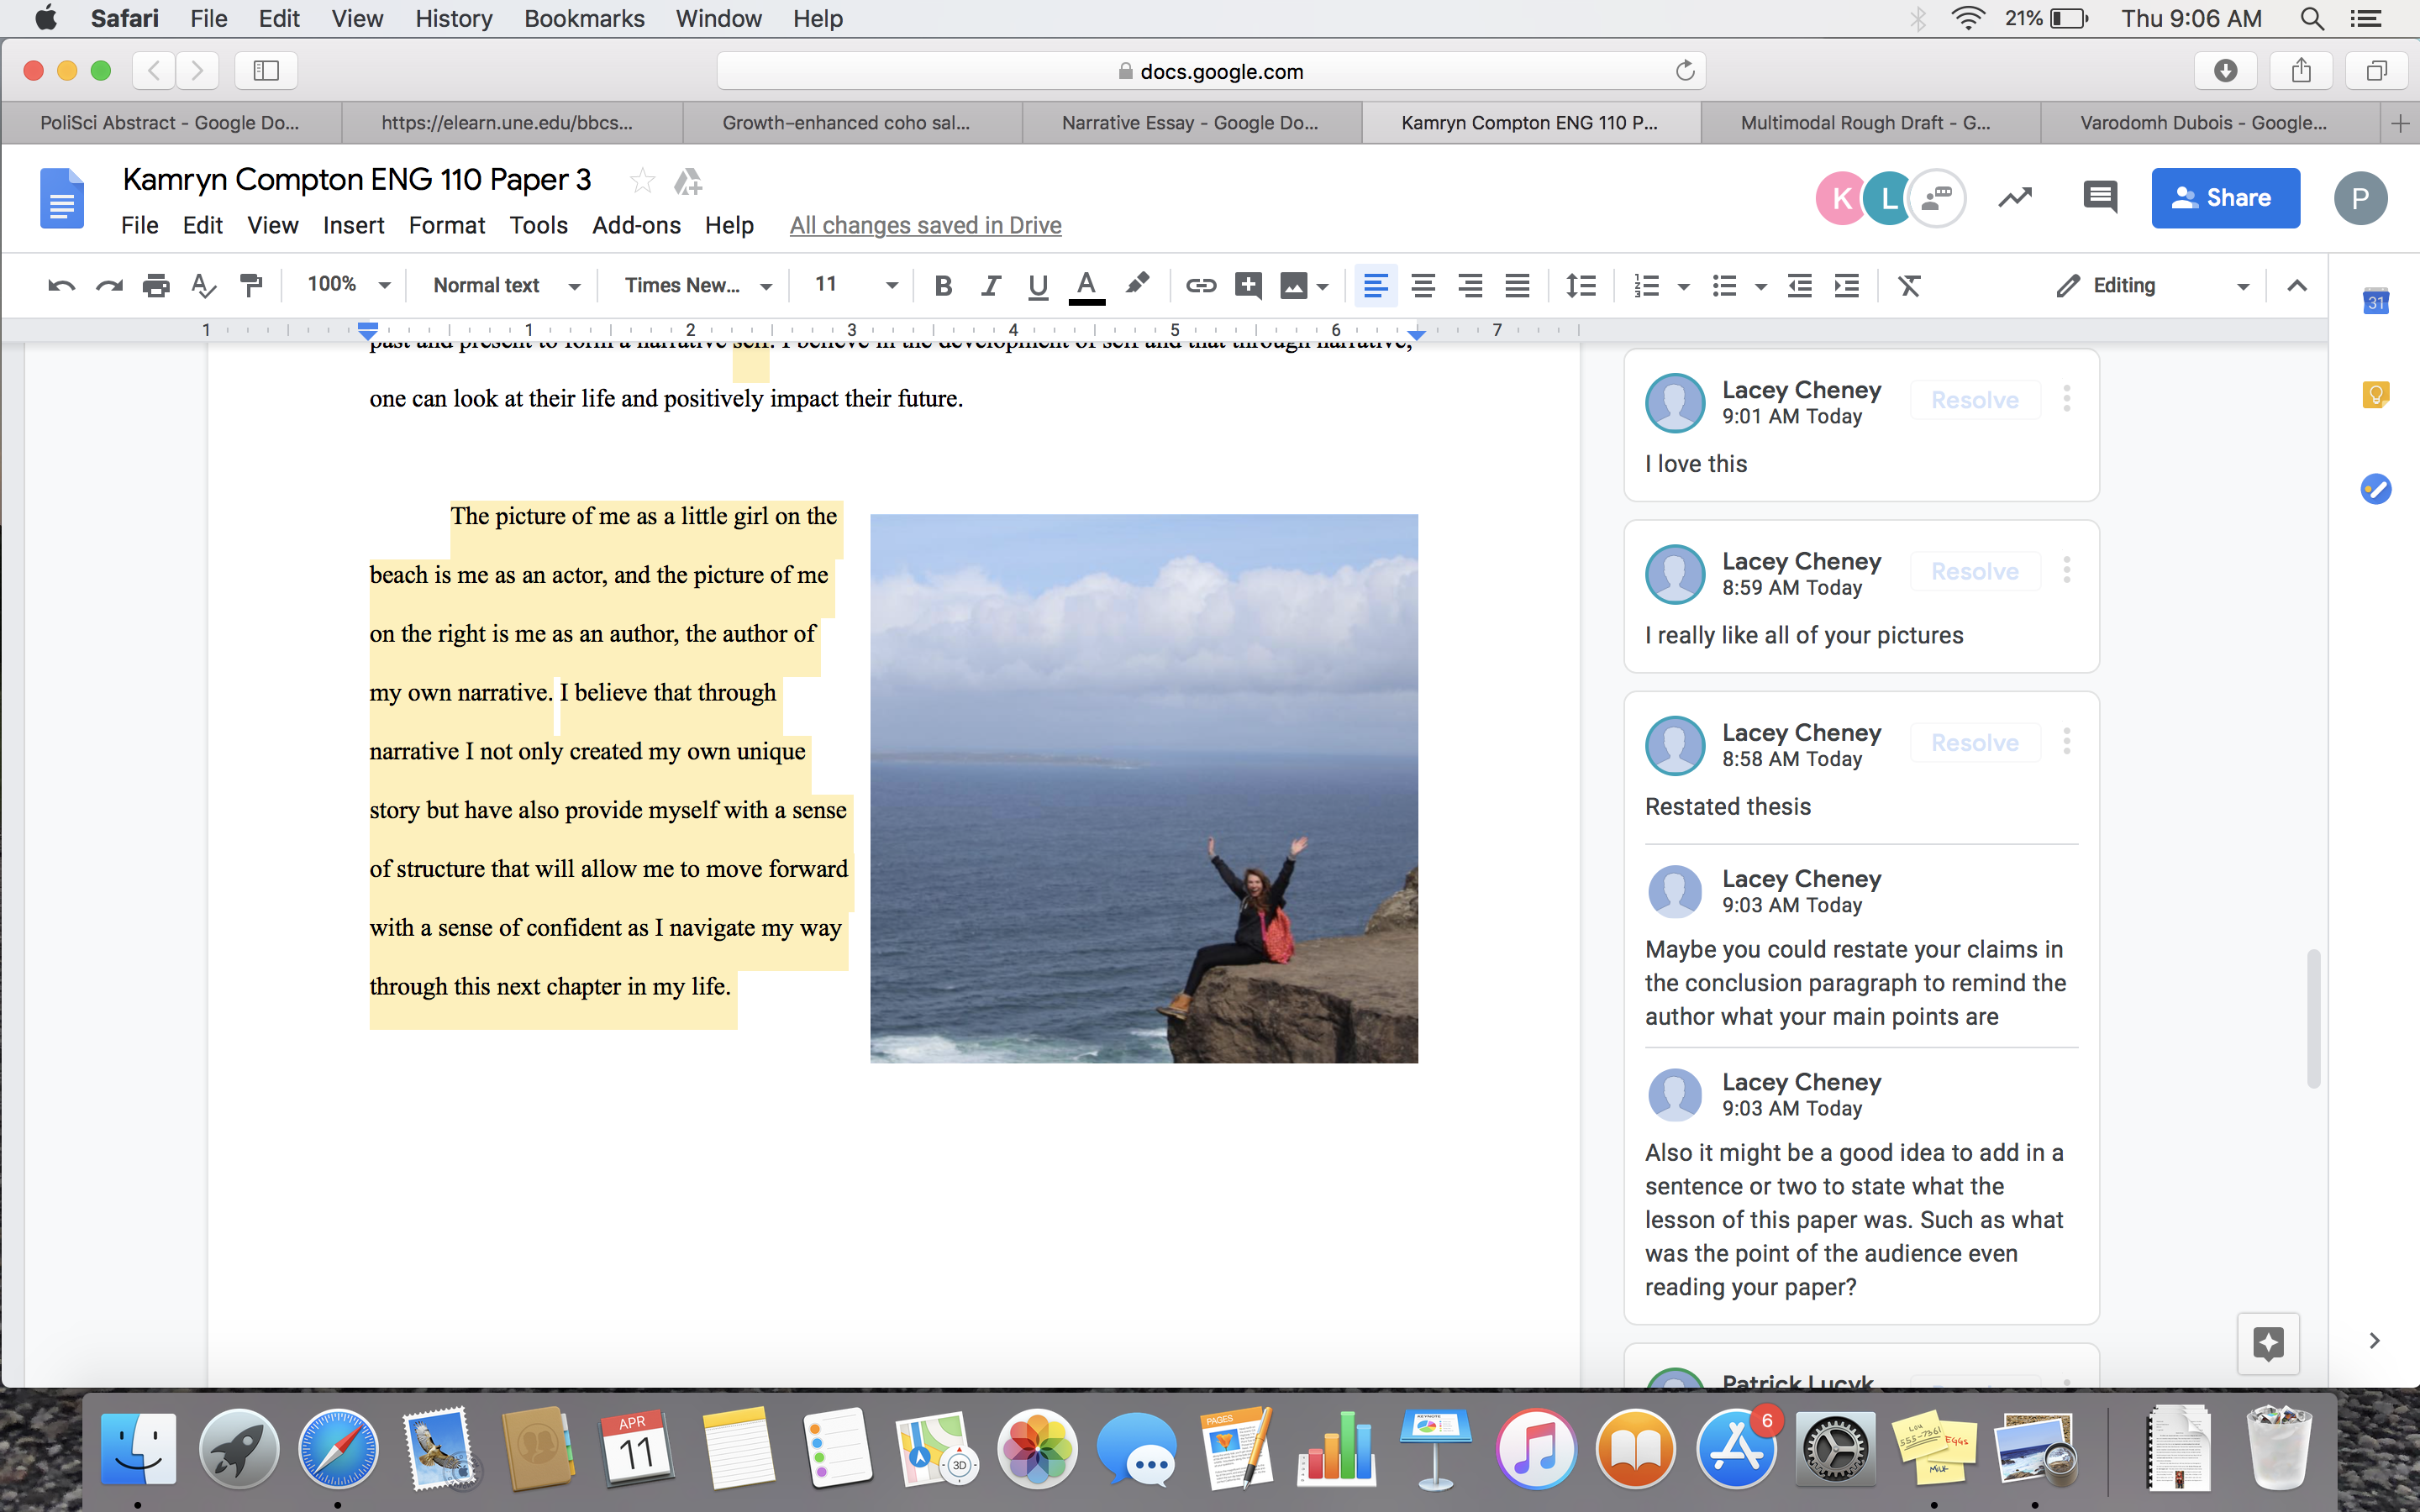Open comment history speech-bubble icon
This screenshot has height=1512, width=2420.
[2099, 197]
